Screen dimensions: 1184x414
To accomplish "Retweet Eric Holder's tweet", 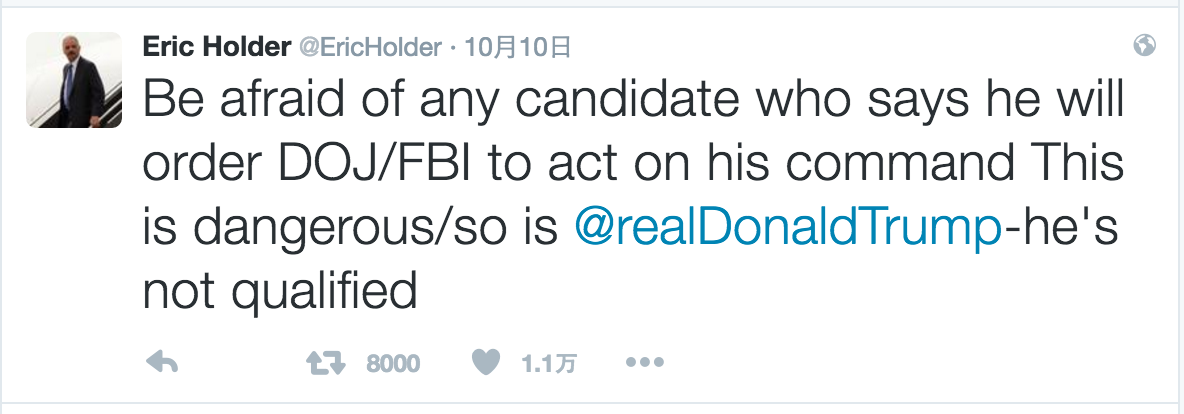I will click(327, 363).
